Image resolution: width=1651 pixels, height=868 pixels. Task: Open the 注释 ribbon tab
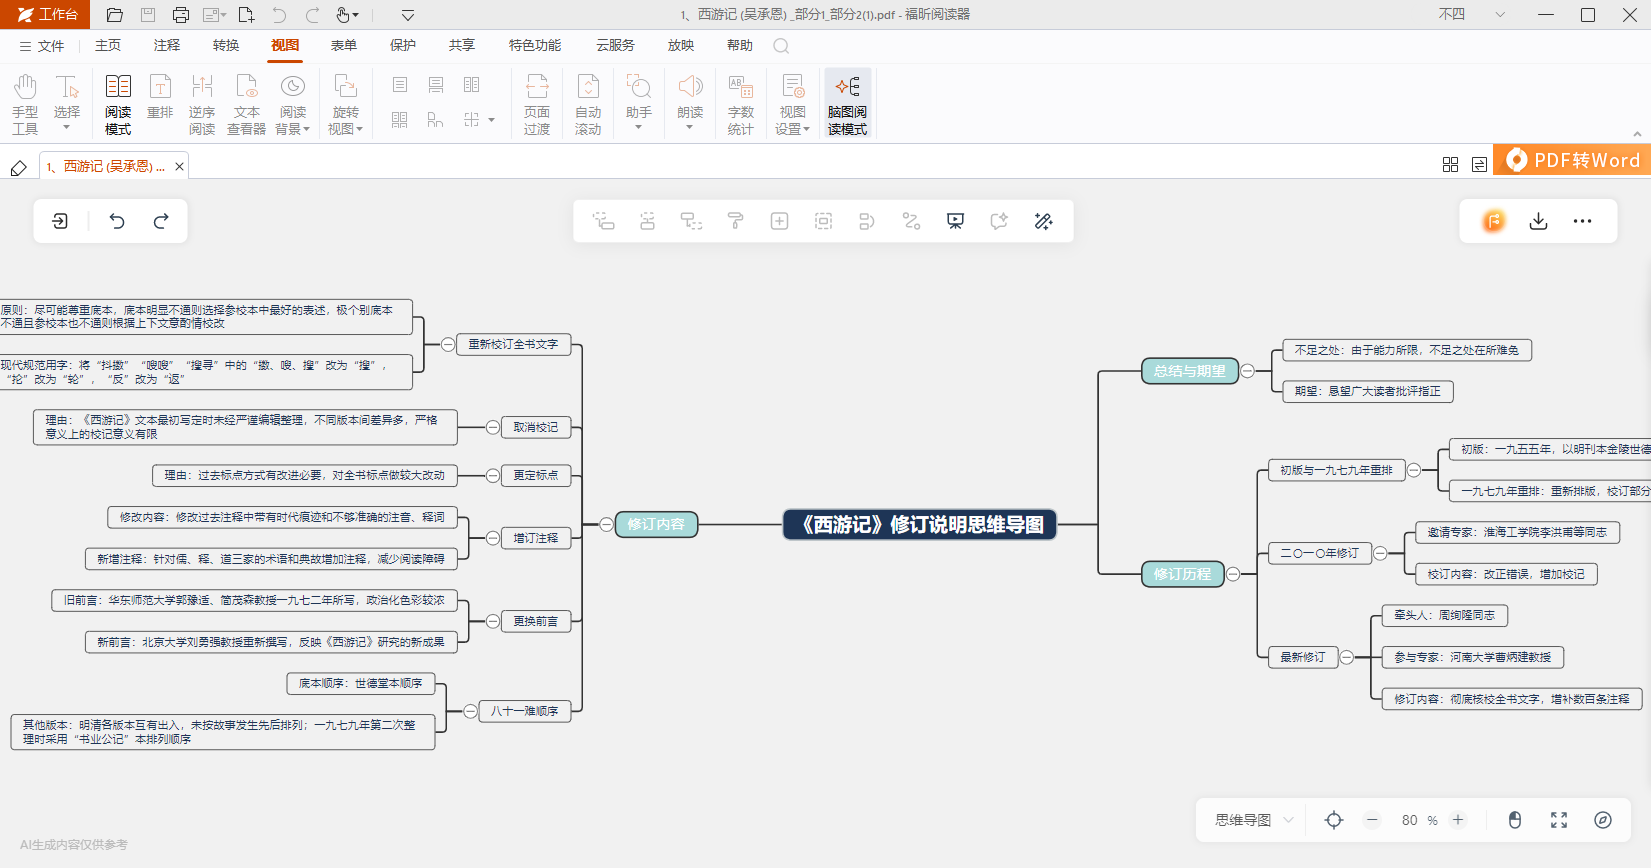tap(167, 45)
